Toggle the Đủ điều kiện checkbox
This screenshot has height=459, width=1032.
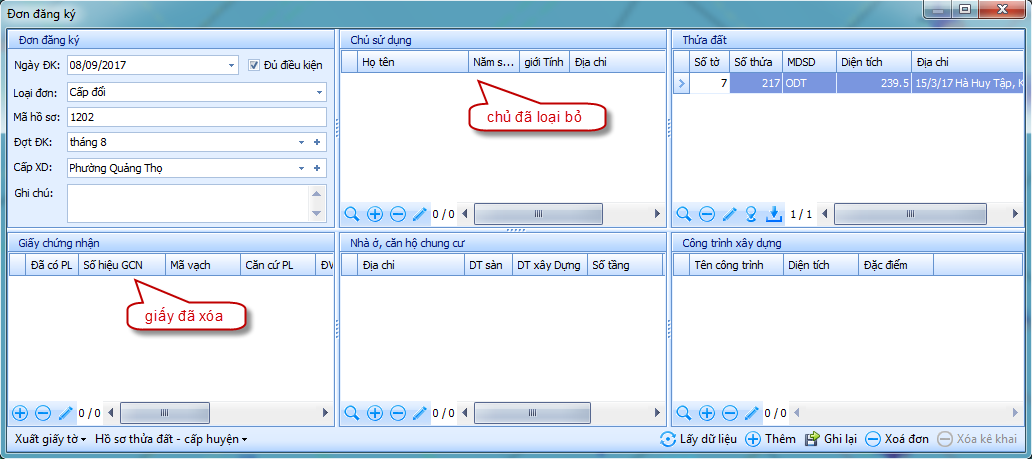tap(255, 65)
